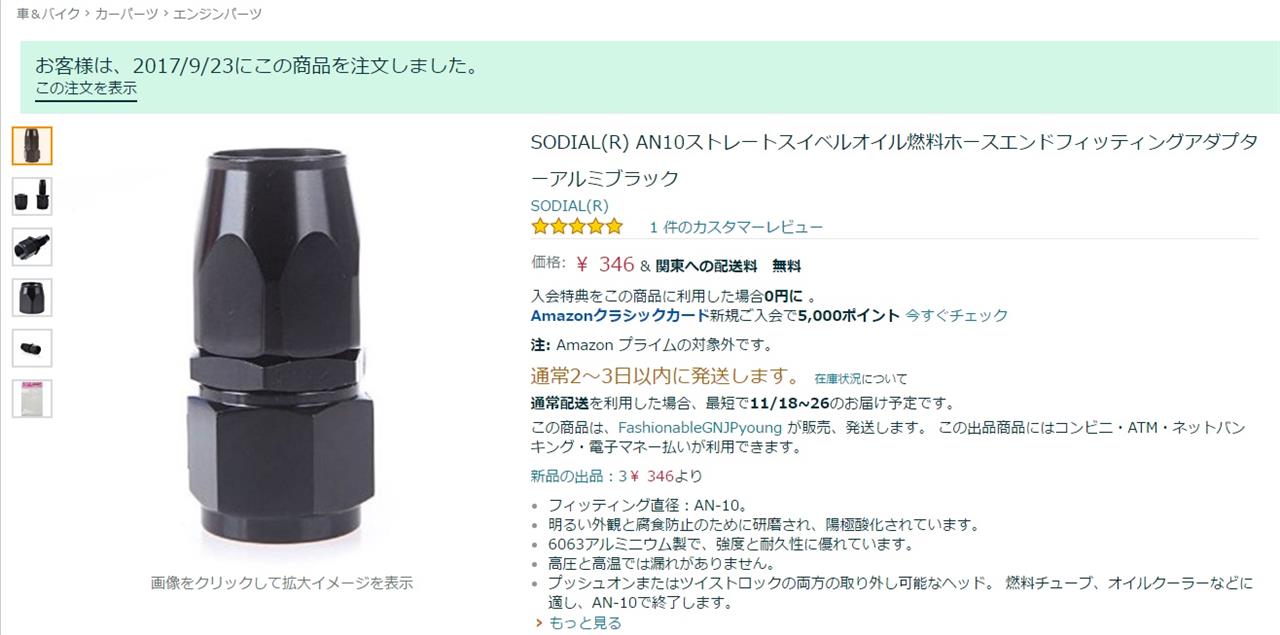Open the エンジンパーツ breadcrumb category
The image size is (1280, 635).
point(217,14)
